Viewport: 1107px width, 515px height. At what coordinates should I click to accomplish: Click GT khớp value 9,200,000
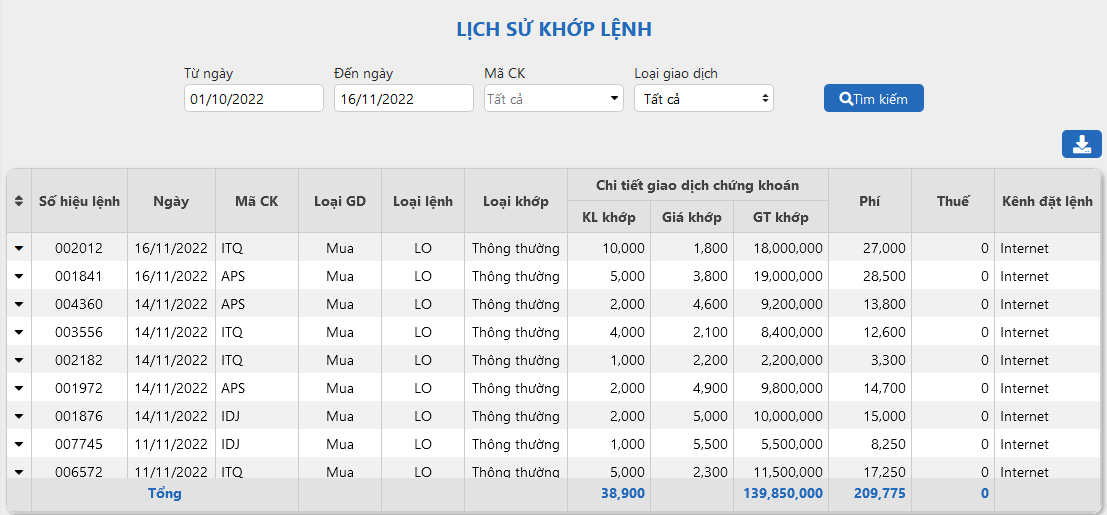point(790,304)
